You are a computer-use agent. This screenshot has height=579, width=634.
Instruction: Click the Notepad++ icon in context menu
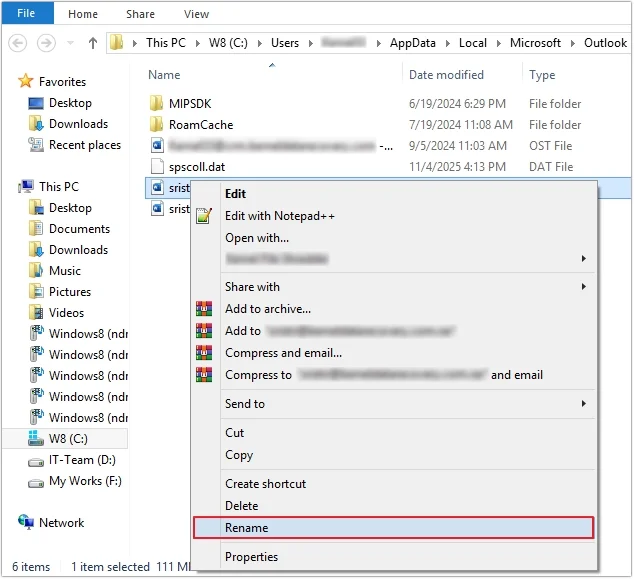click(x=204, y=216)
